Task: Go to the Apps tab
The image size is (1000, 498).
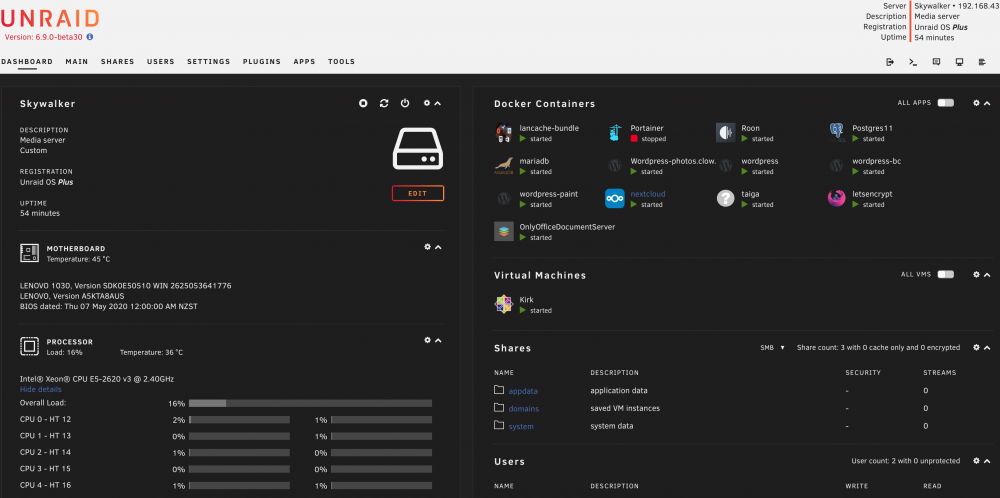Action: 304,62
